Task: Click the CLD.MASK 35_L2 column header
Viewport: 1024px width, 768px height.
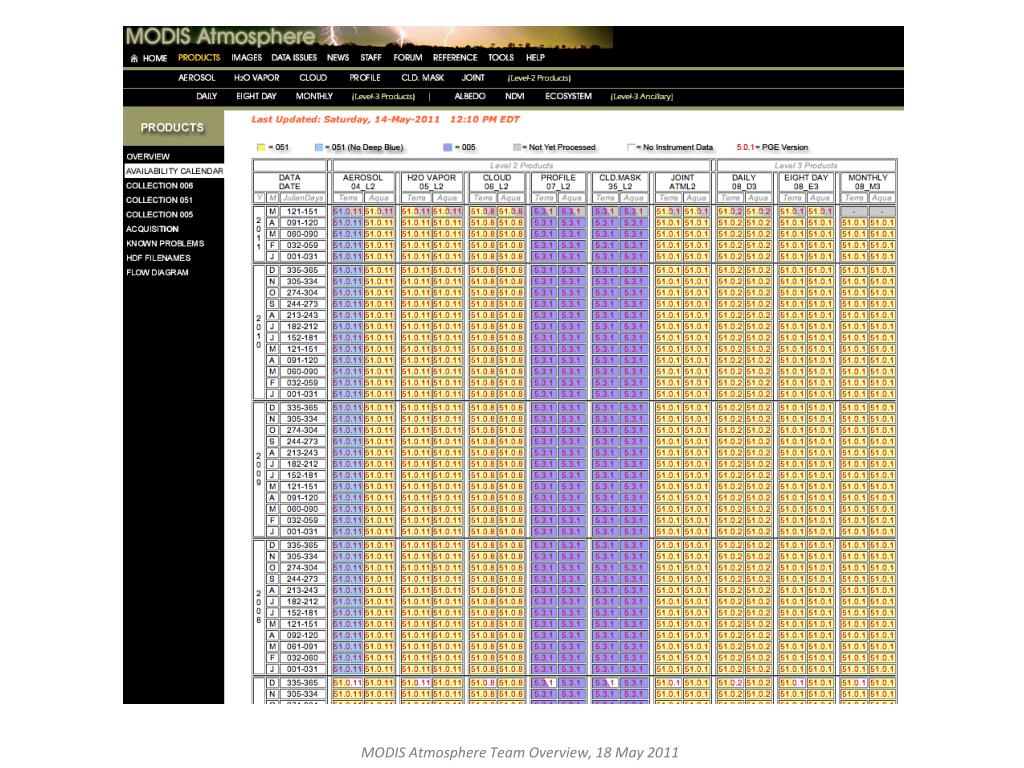Action: click(x=620, y=182)
